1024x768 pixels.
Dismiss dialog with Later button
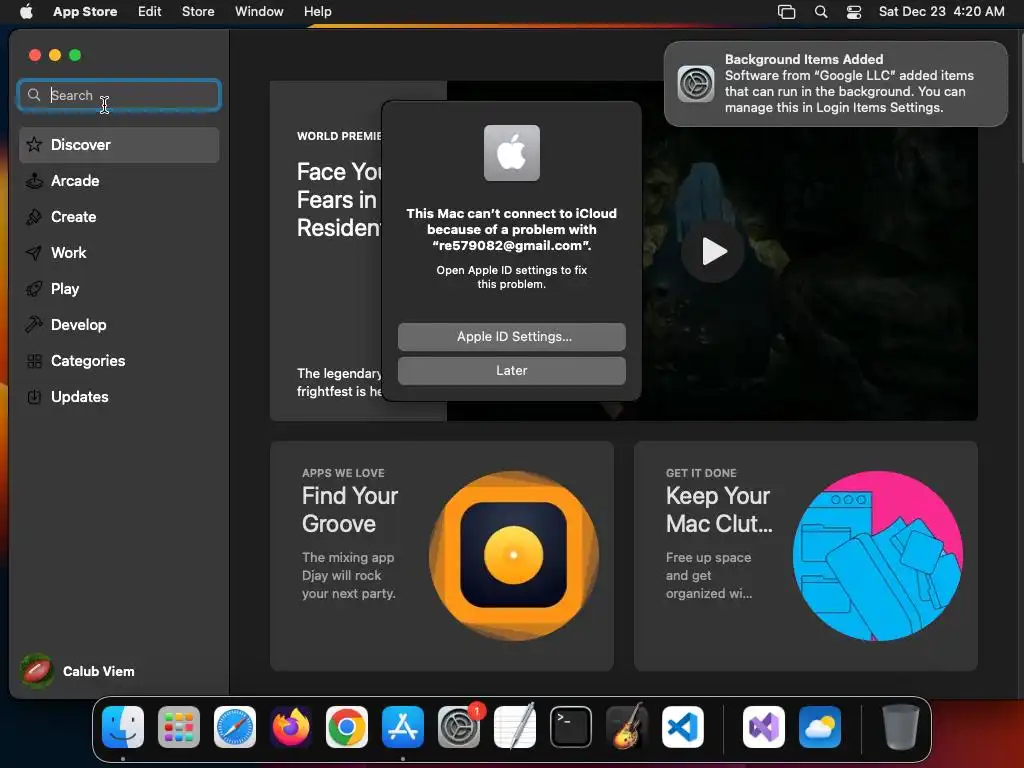[511, 371]
